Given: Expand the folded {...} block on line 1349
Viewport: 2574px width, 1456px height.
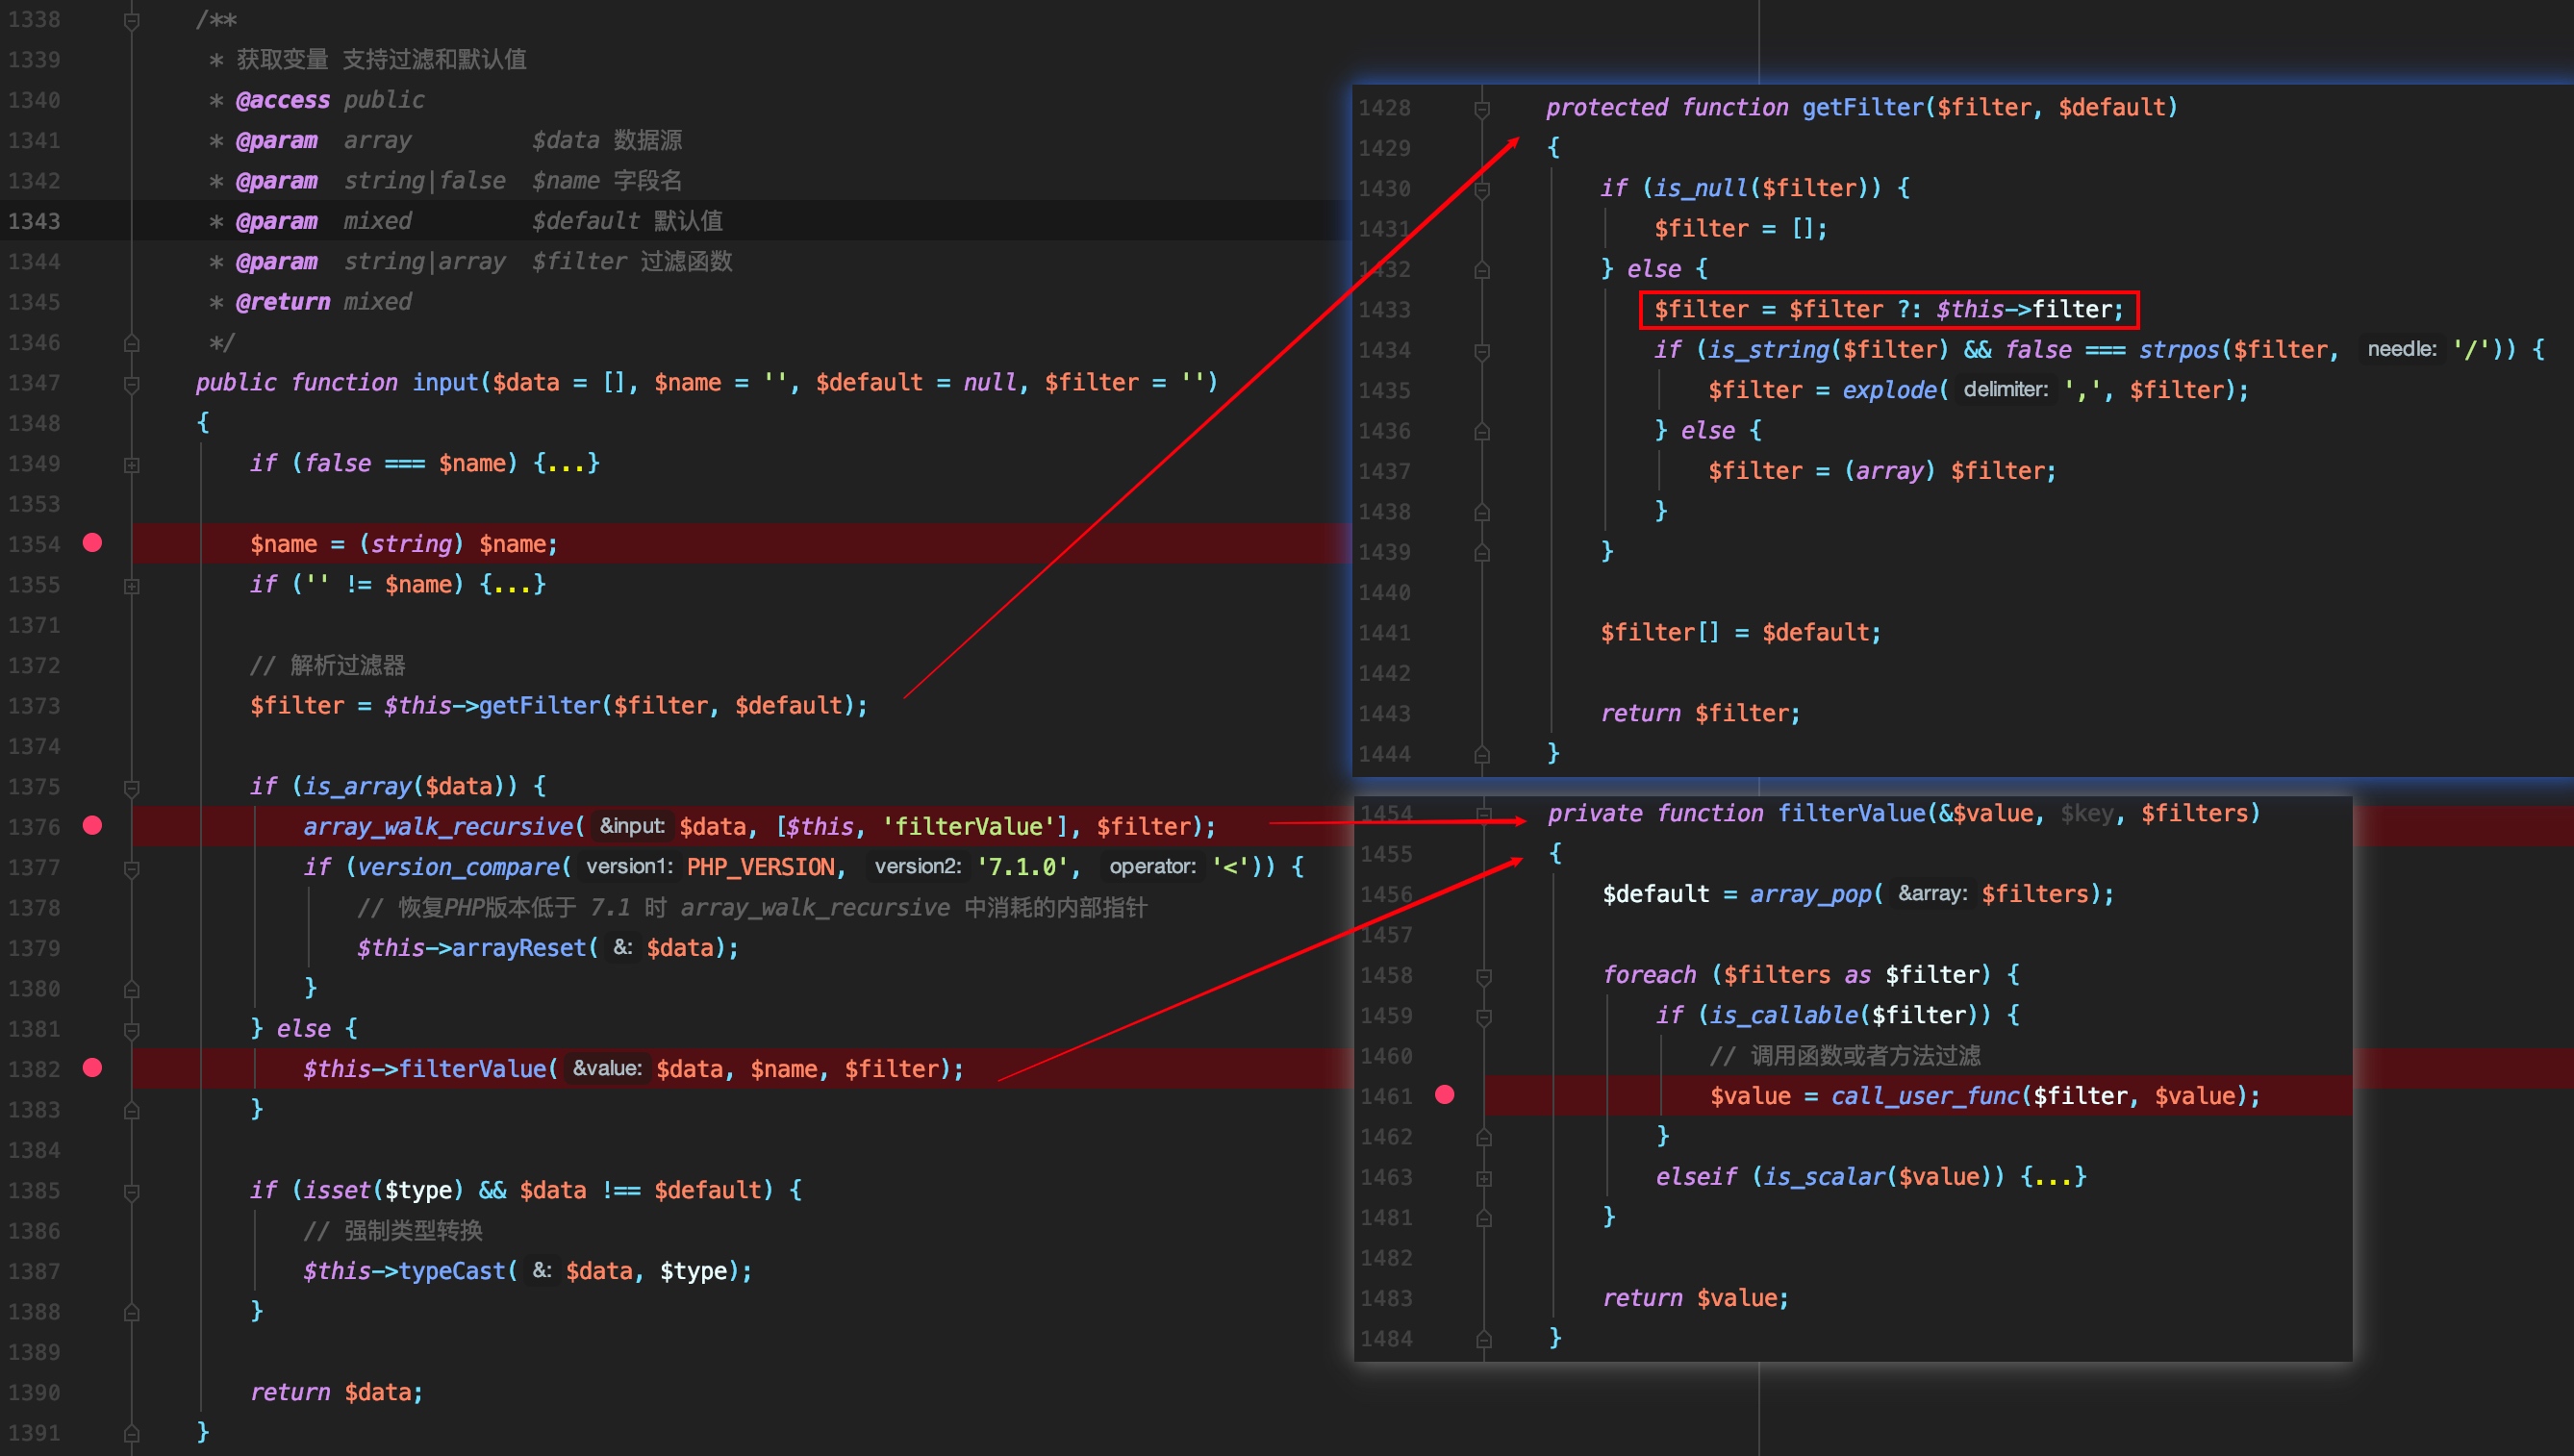Looking at the screenshot, I should click(567, 463).
